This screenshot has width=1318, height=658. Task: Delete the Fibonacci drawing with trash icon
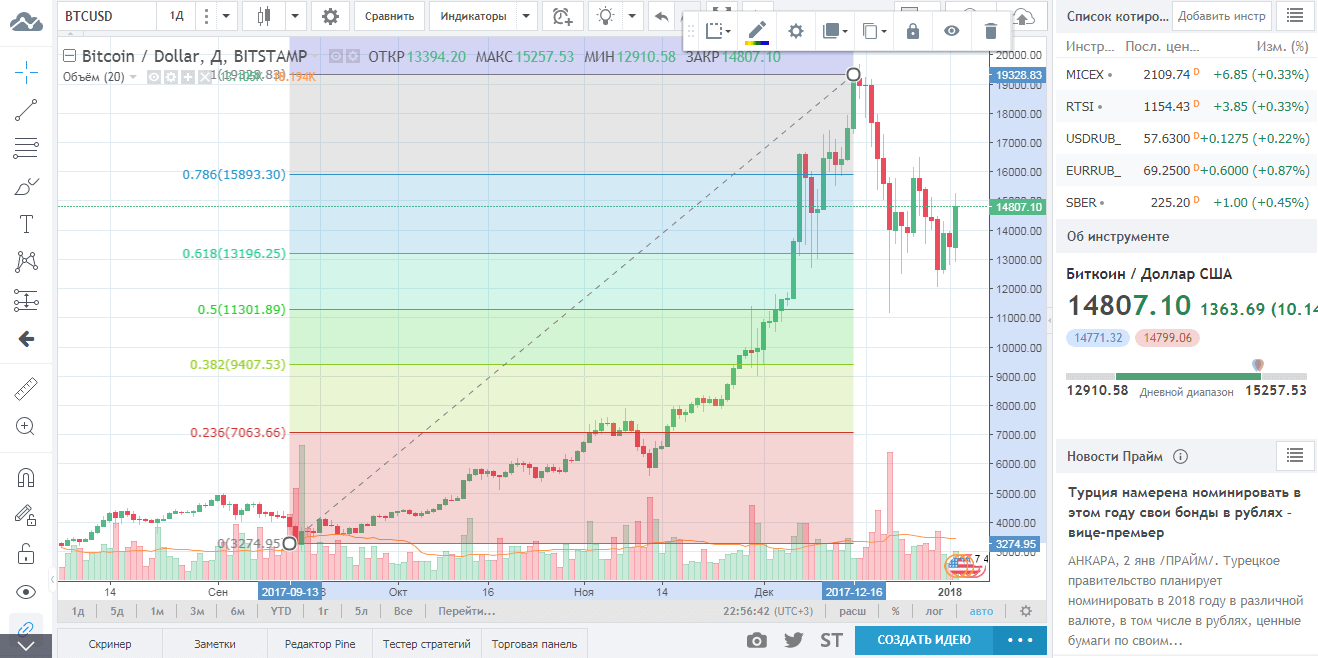click(990, 31)
